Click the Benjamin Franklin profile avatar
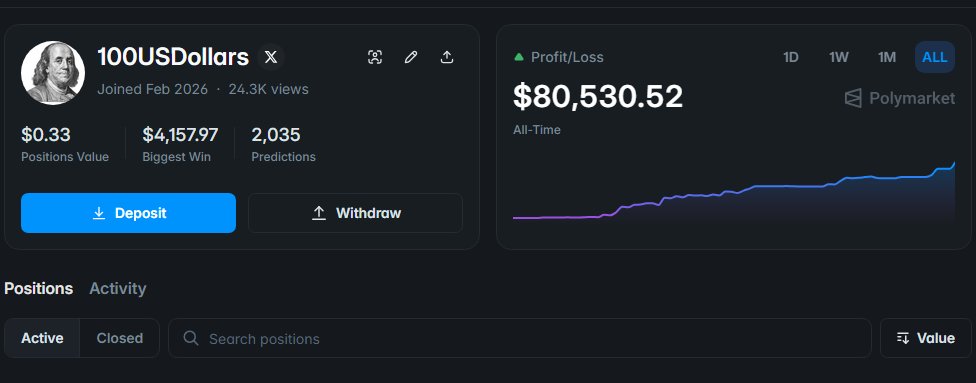This screenshot has height=383, width=976. point(53,73)
